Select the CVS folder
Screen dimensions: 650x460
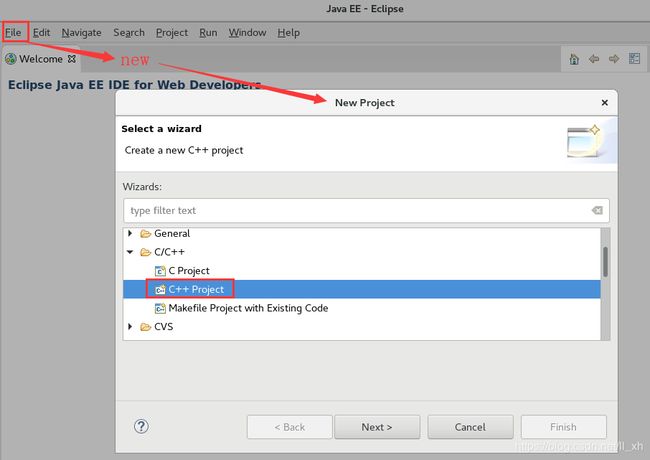tap(163, 327)
